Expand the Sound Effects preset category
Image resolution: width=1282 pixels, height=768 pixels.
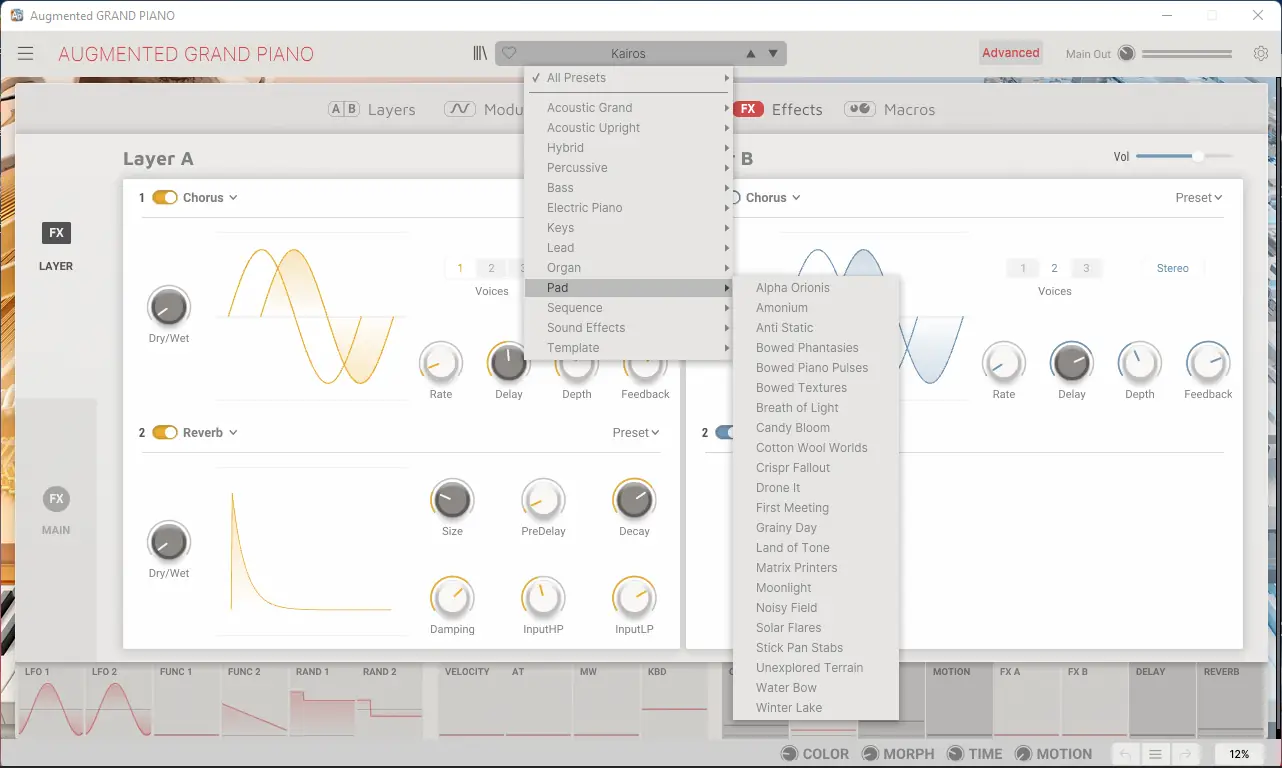(x=629, y=328)
